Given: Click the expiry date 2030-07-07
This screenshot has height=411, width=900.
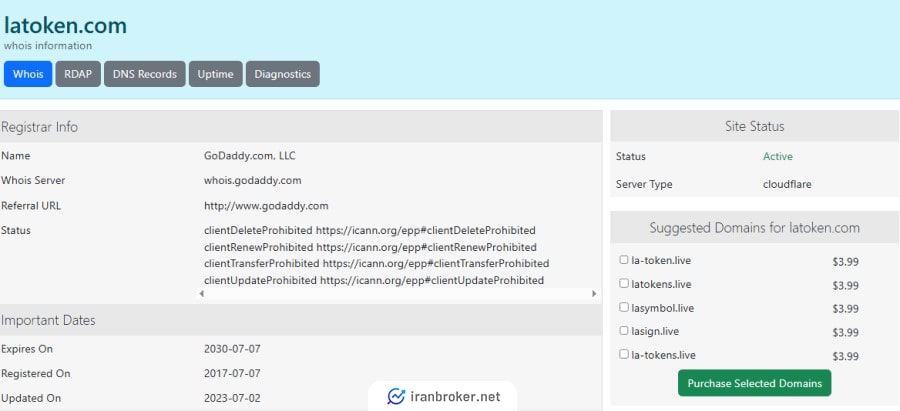Looking at the screenshot, I should [232, 348].
